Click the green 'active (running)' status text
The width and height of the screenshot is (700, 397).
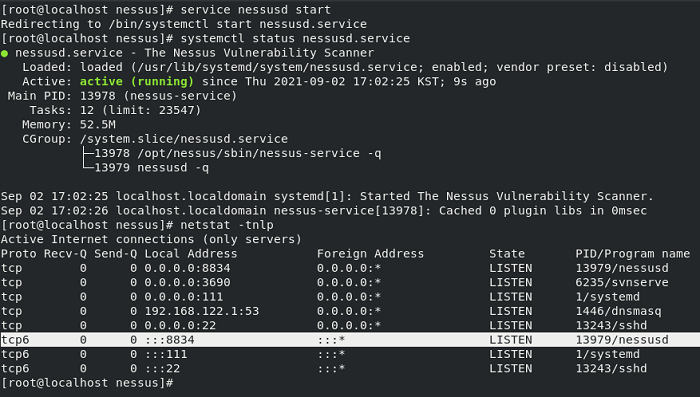click(137, 82)
